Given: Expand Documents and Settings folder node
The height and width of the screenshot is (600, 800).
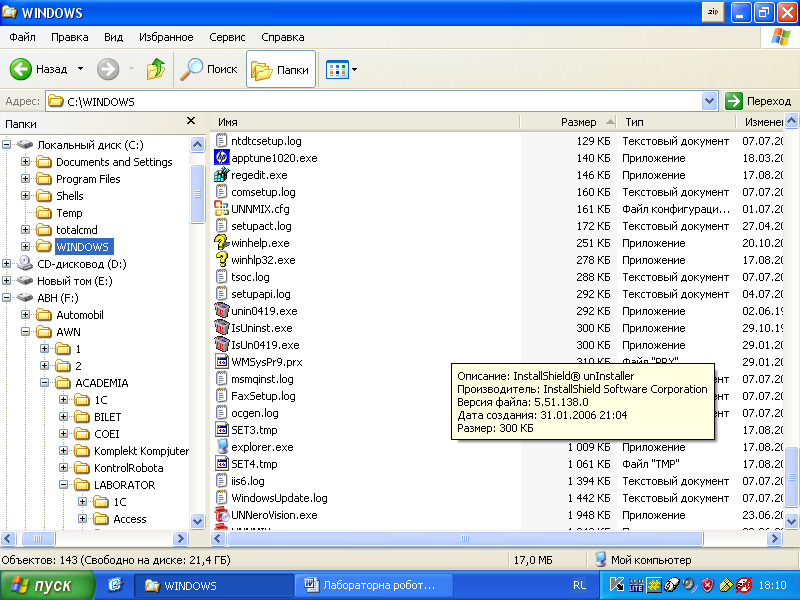Looking at the screenshot, I should (25, 162).
